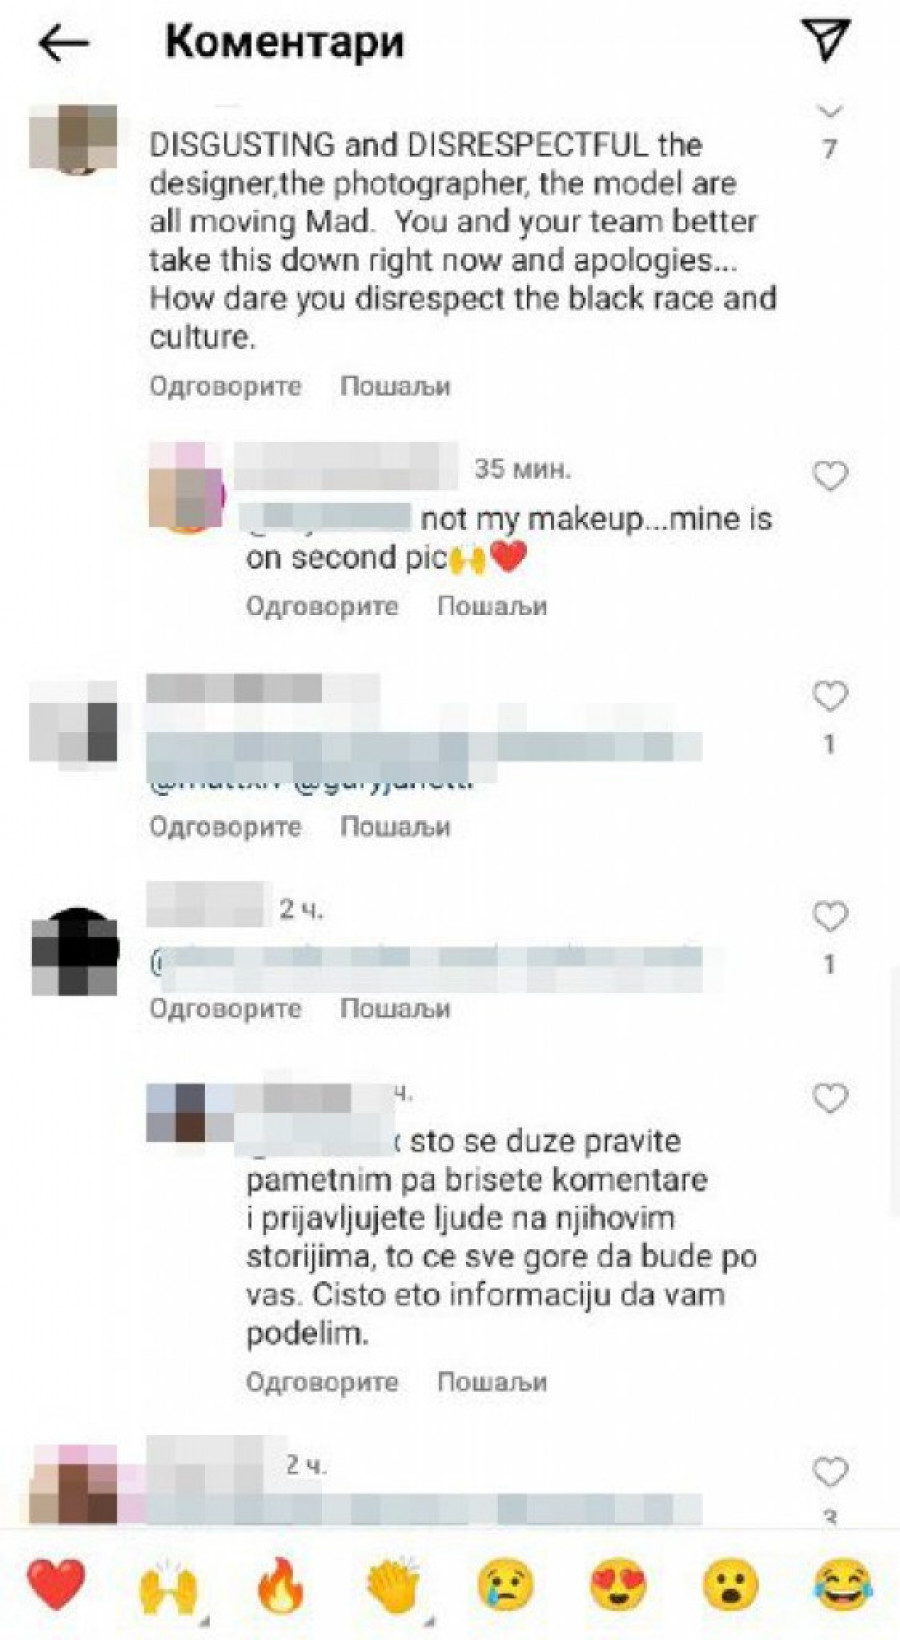Tap the raised hands emoji reaction
900x1640 pixels.
click(x=168, y=1586)
